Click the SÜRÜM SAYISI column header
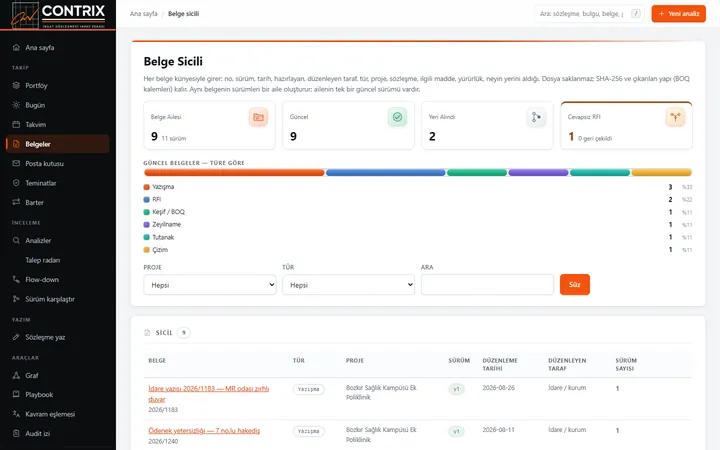Image resolution: width=720 pixels, height=450 pixels. point(626,365)
